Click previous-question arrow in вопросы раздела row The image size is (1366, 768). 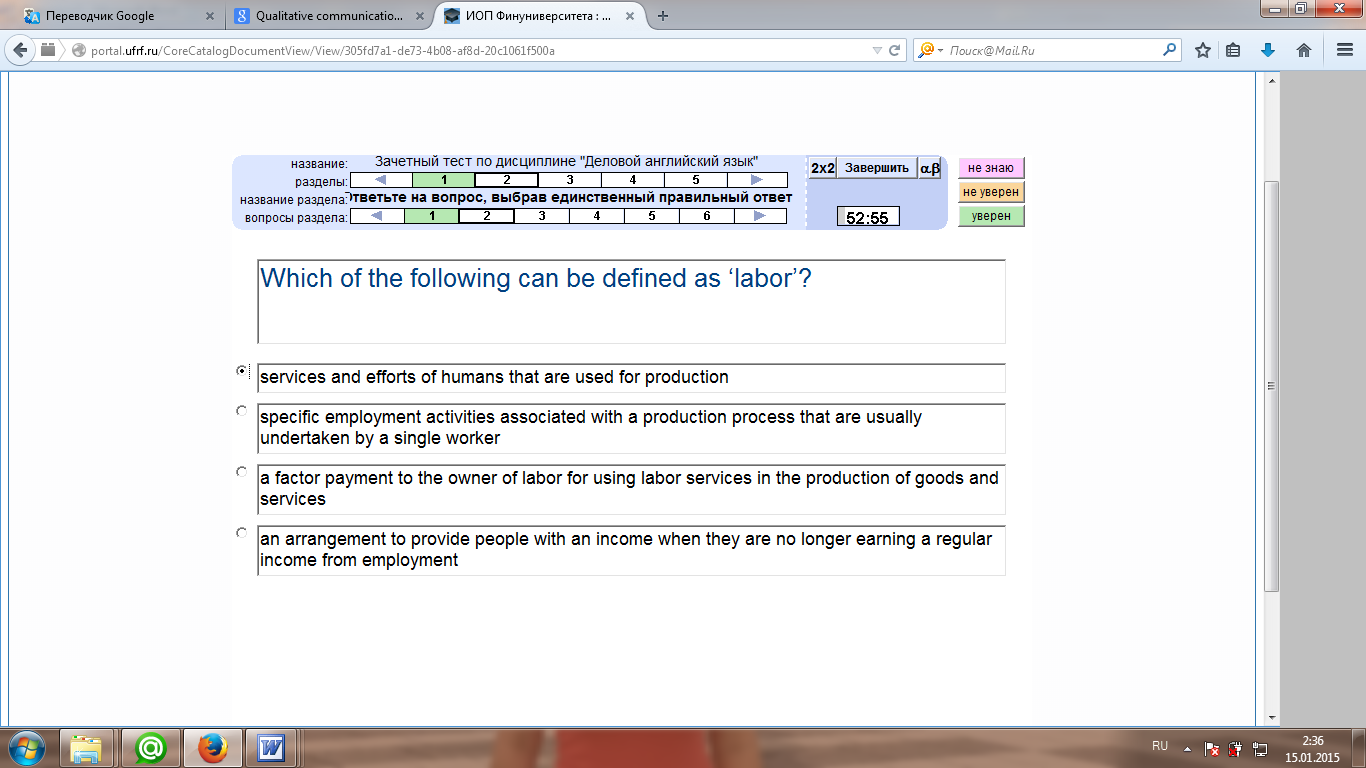click(377, 215)
